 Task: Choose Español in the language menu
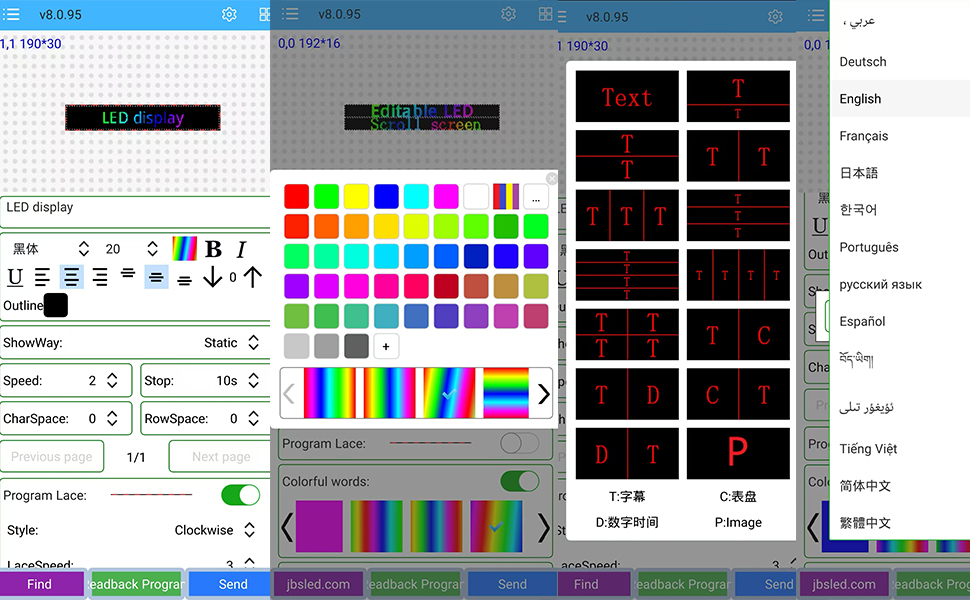862,321
